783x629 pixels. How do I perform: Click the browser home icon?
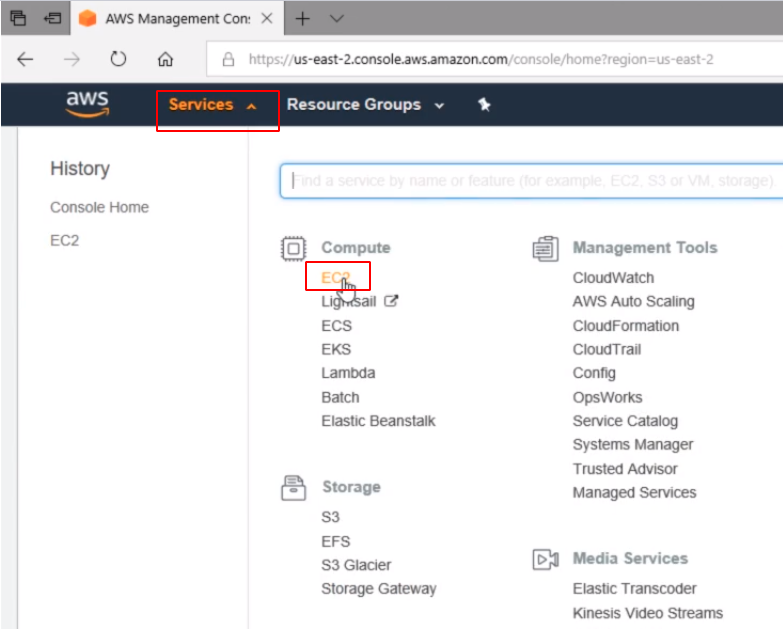[x=165, y=59]
